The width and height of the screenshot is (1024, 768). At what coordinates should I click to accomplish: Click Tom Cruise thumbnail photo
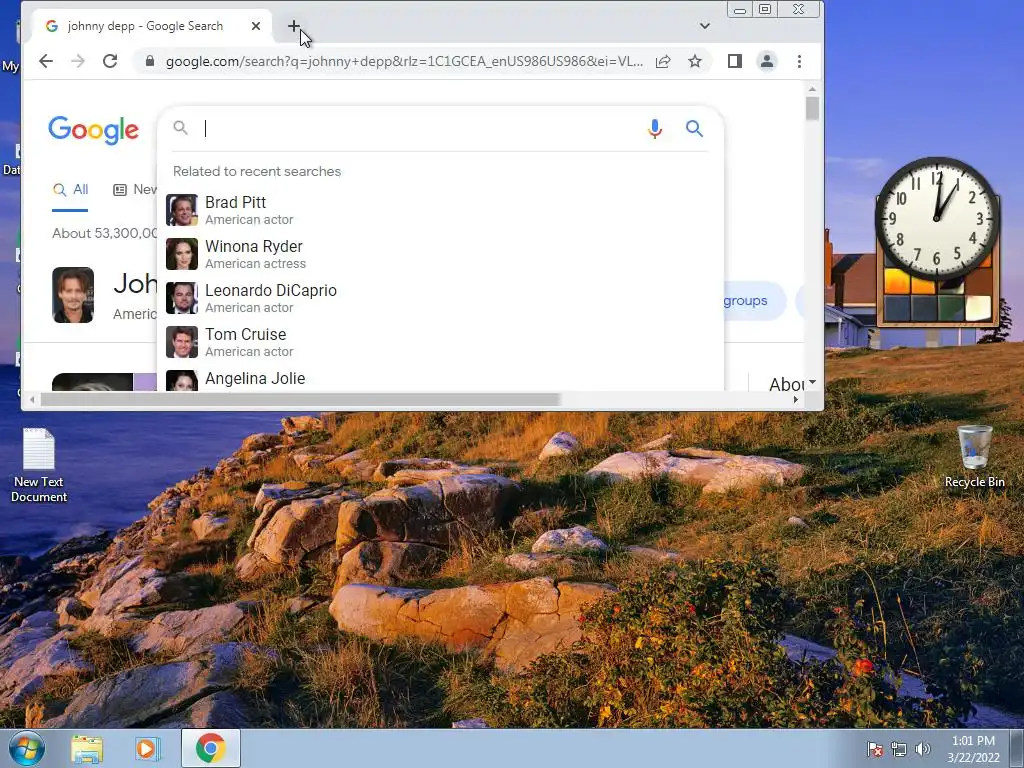(182, 342)
